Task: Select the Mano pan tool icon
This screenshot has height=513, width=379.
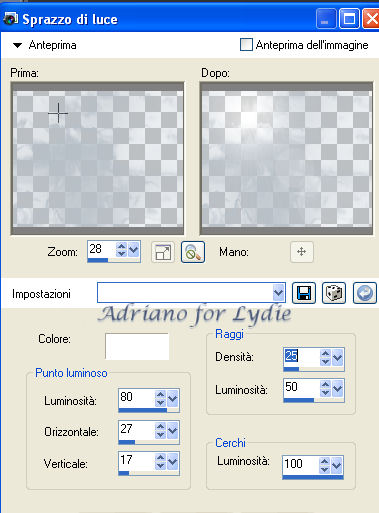Action: click(x=302, y=252)
